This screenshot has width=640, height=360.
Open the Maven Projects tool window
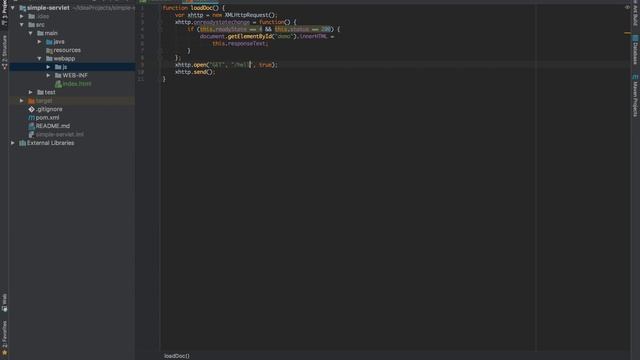(x=635, y=96)
